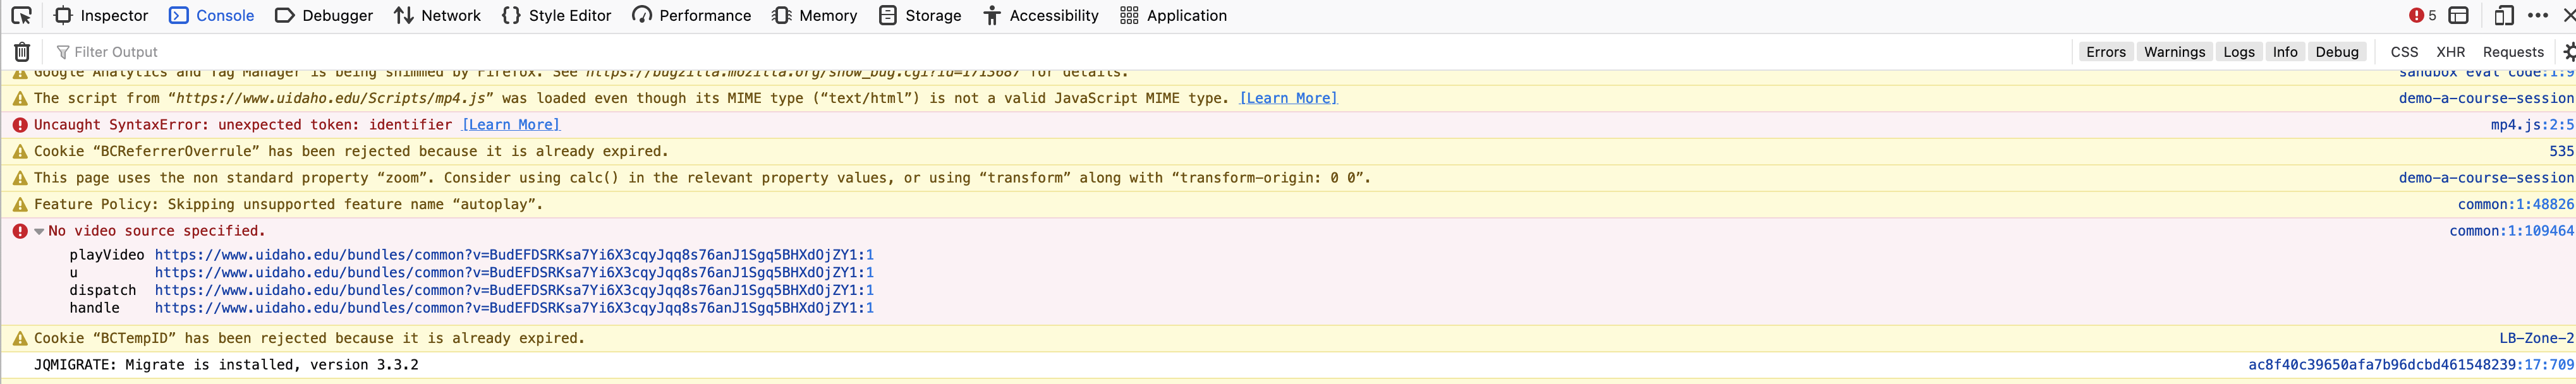2576x384 pixels.
Task: Open Learn More link for Uncaught SyntaxError
Action: [510, 125]
